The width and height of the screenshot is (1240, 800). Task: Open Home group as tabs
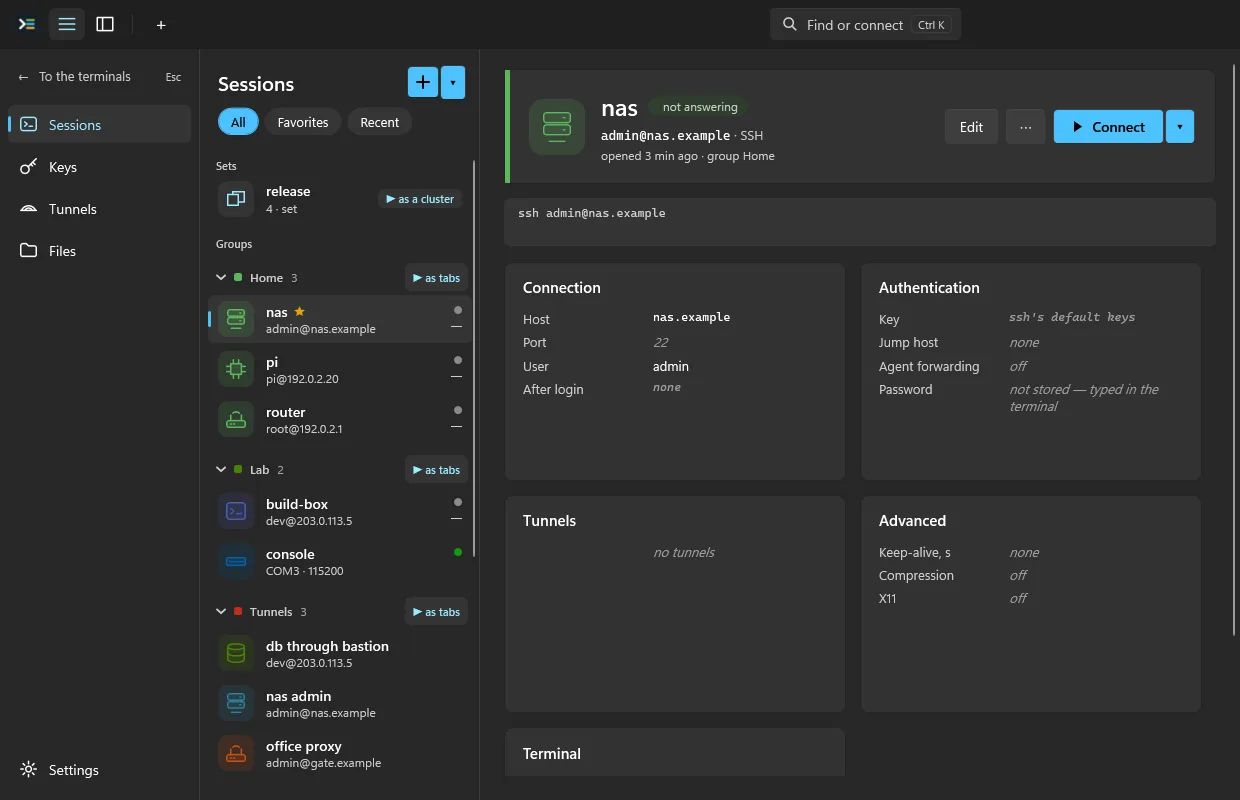tap(437, 278)
